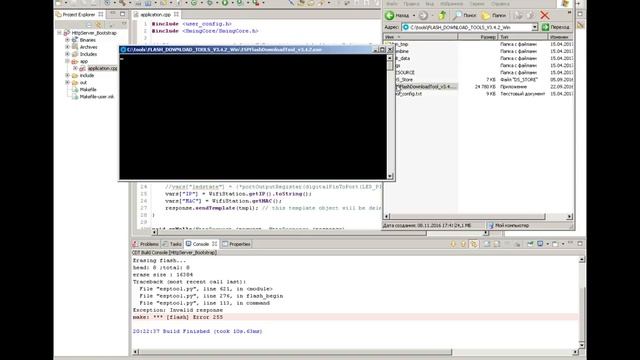Expand the Includes tree node
This screenshot has height=360, width=640.
point(67,54)
